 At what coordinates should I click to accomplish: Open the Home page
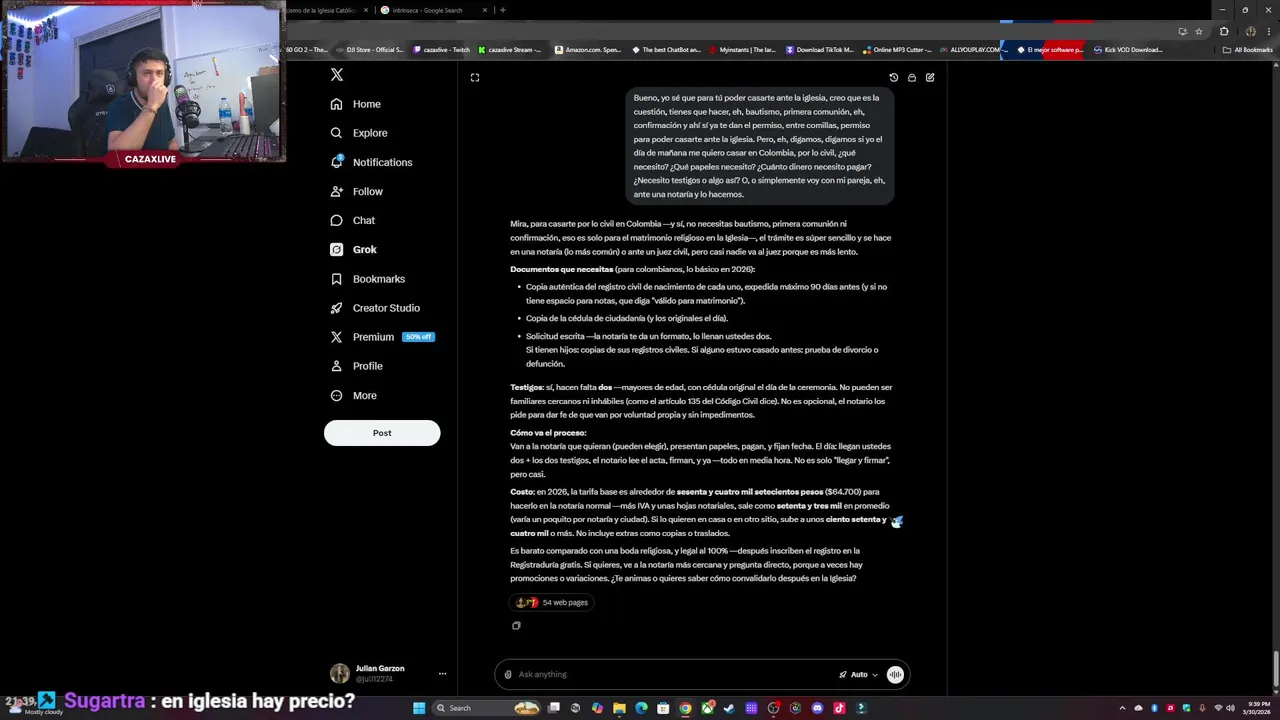pyautogui.click(x=355, y=104)
